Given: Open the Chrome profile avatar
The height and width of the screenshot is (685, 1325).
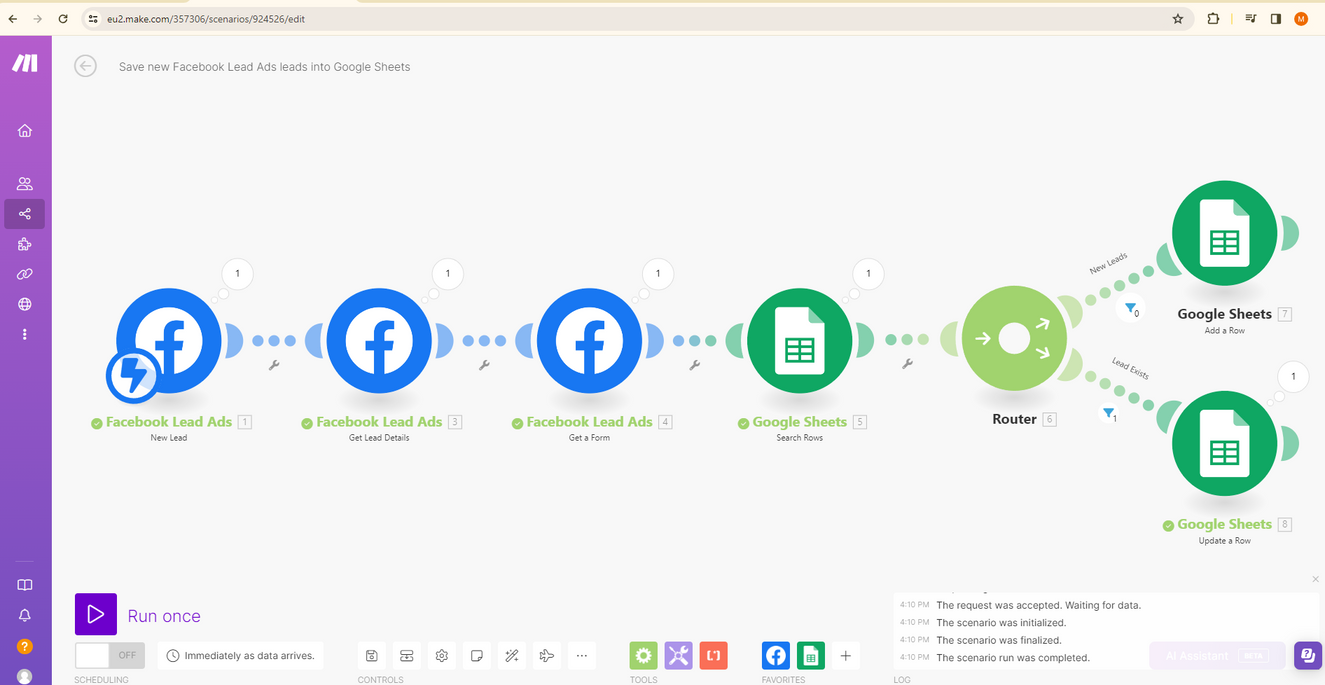Looking at the screenshot, I should (x=1301, y=18).
